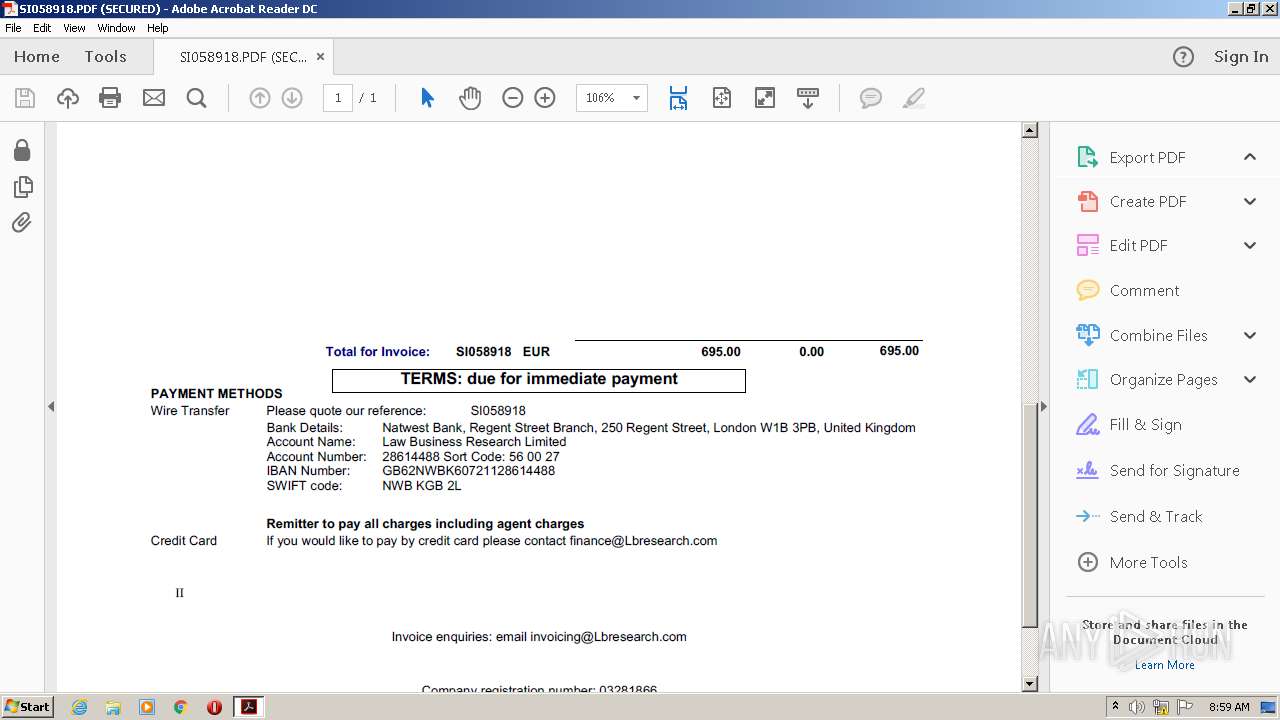Screen dimensions: 1280x720
Task: Add a sticky note comment icon
Action: point(871,98)
